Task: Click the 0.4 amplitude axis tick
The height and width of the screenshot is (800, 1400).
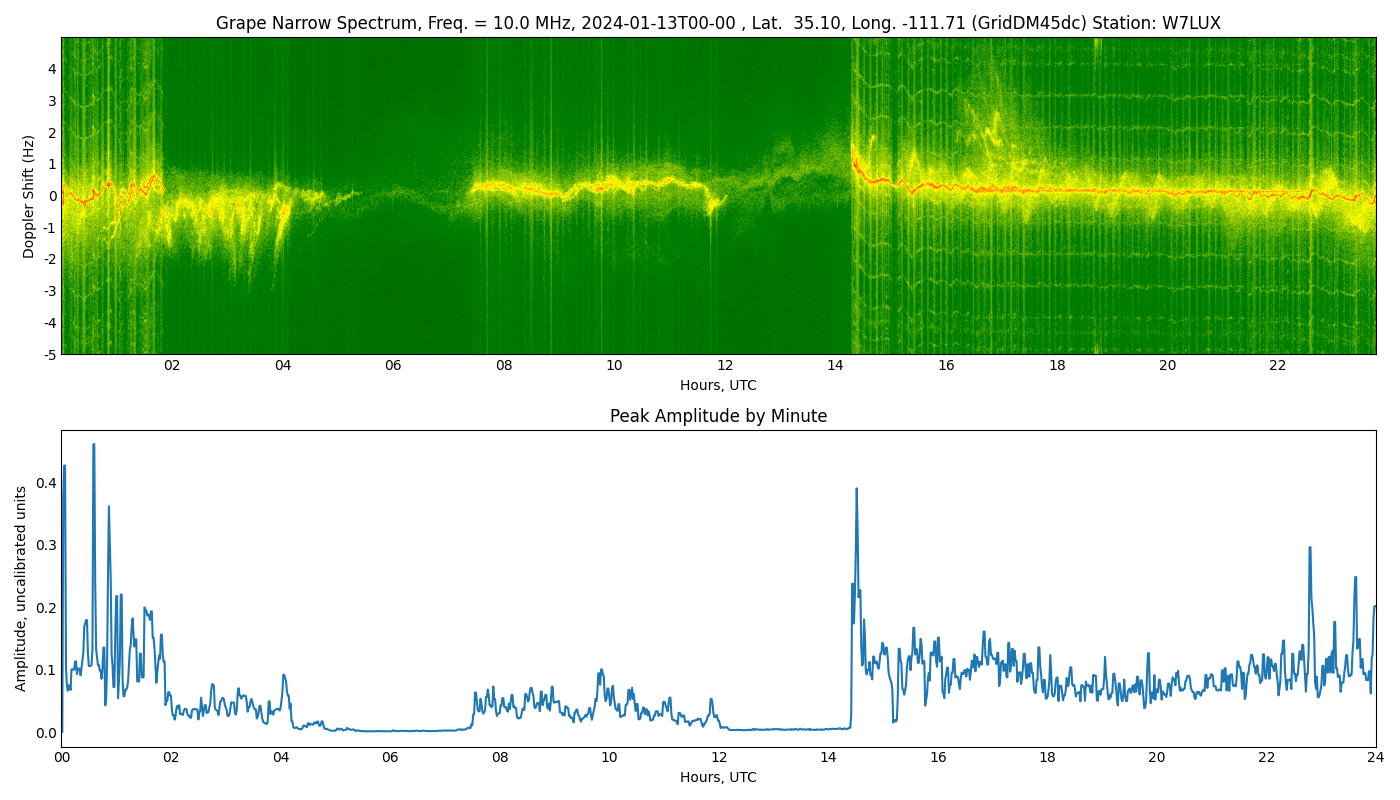Action: coord(46,483)
